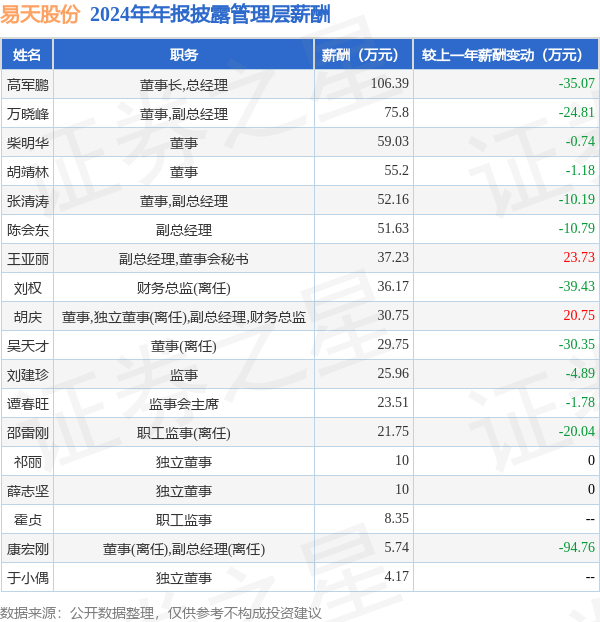Click the salary value 52.16
The image size is (600, 622).
393,199
